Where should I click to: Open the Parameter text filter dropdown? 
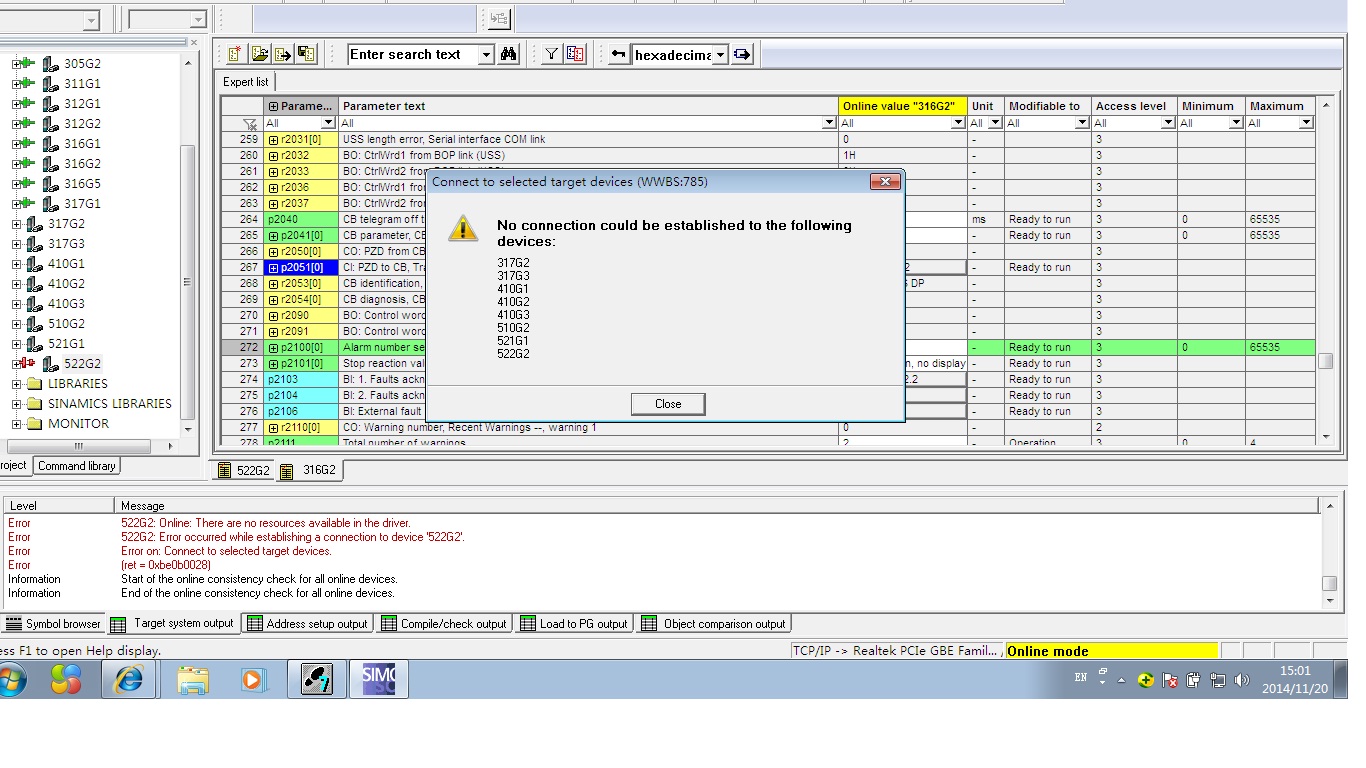(x=829, y=123)
